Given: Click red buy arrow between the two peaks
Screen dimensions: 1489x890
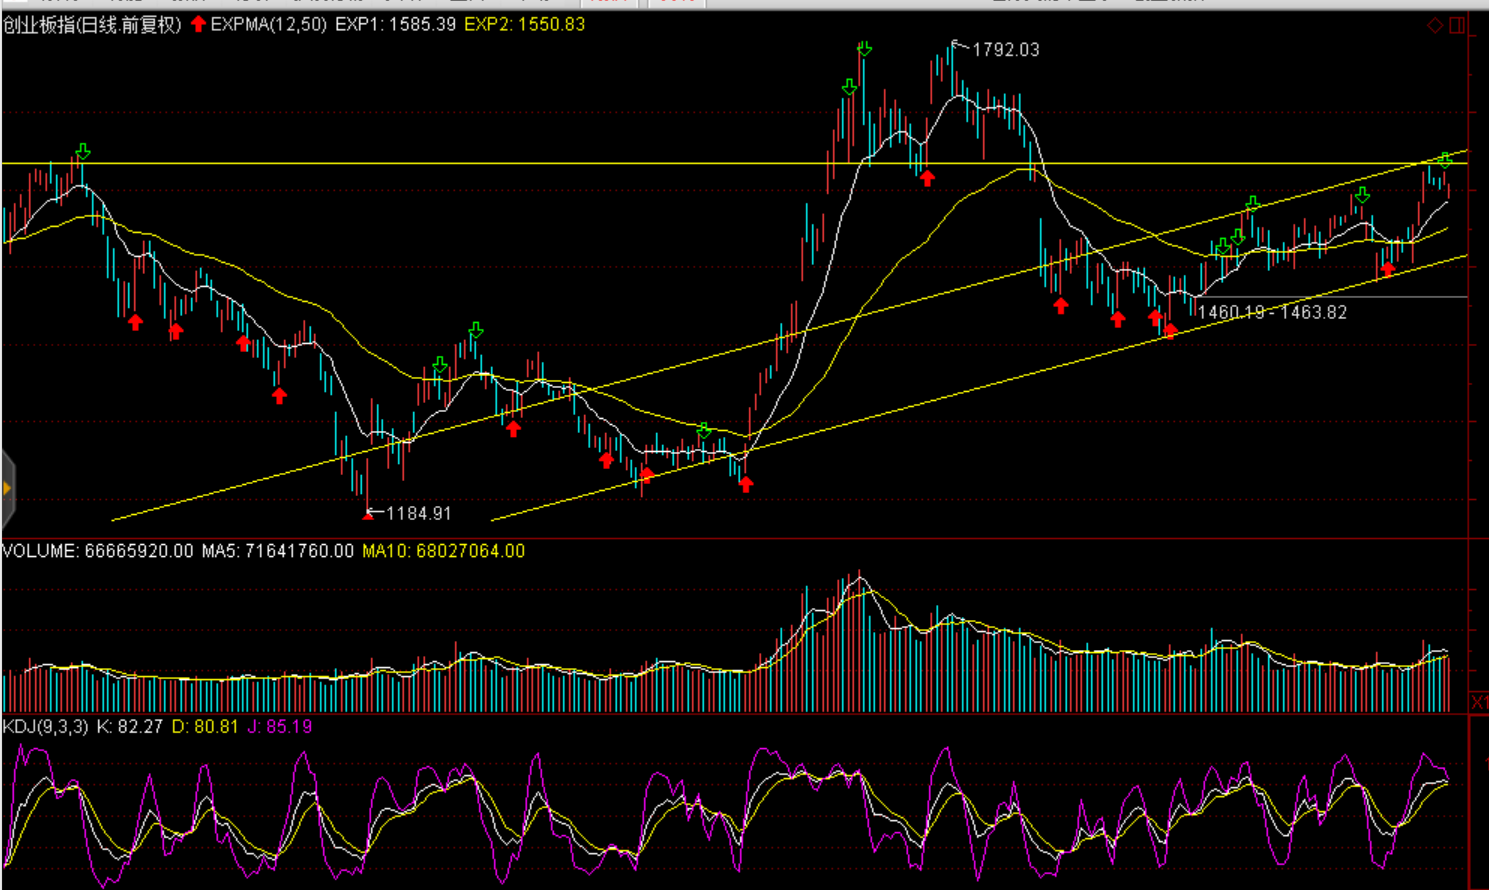Looking at the screenshot, I should pyautogui.click(x=927, y=178).
